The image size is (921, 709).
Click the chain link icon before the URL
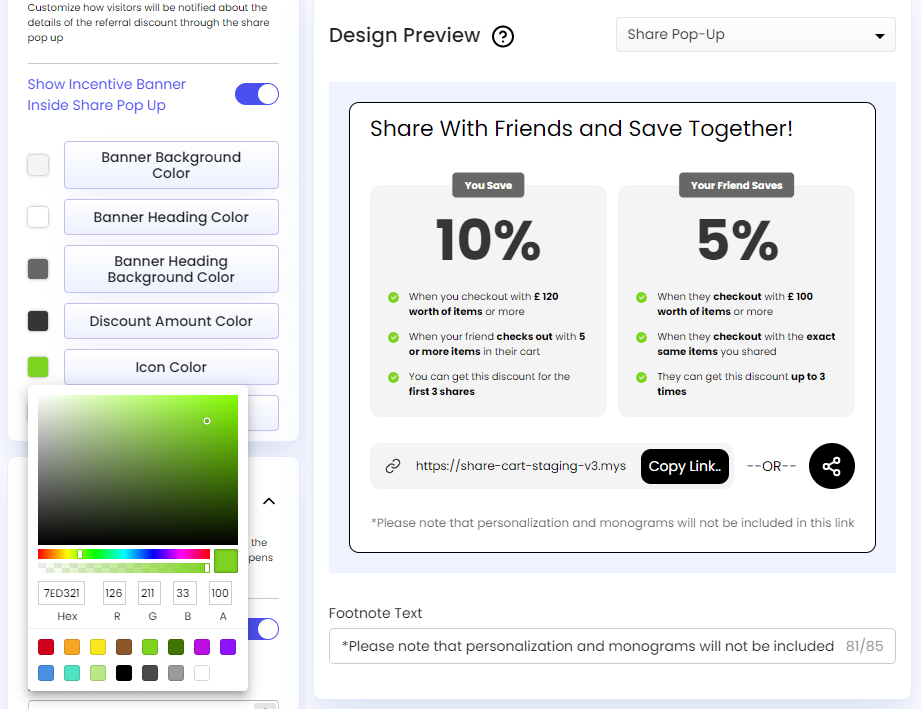tap(393, 466)
